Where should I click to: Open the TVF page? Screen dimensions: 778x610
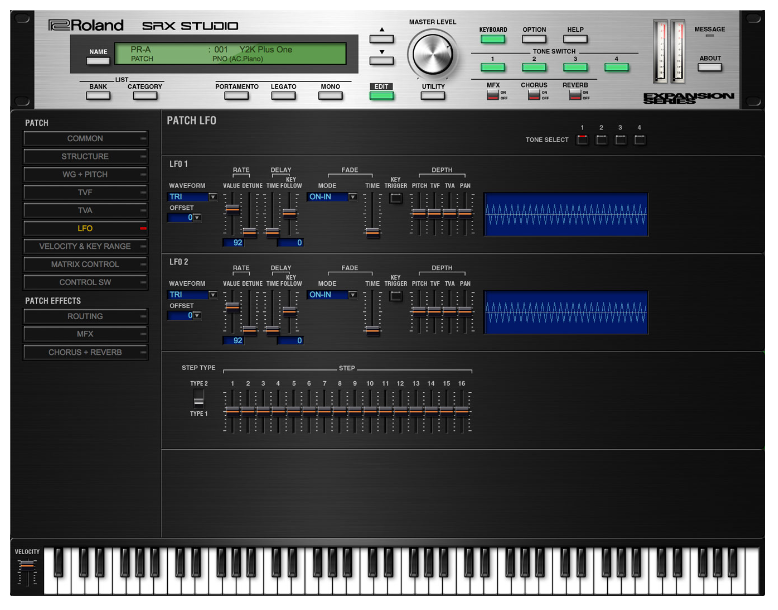coord(85,192)
